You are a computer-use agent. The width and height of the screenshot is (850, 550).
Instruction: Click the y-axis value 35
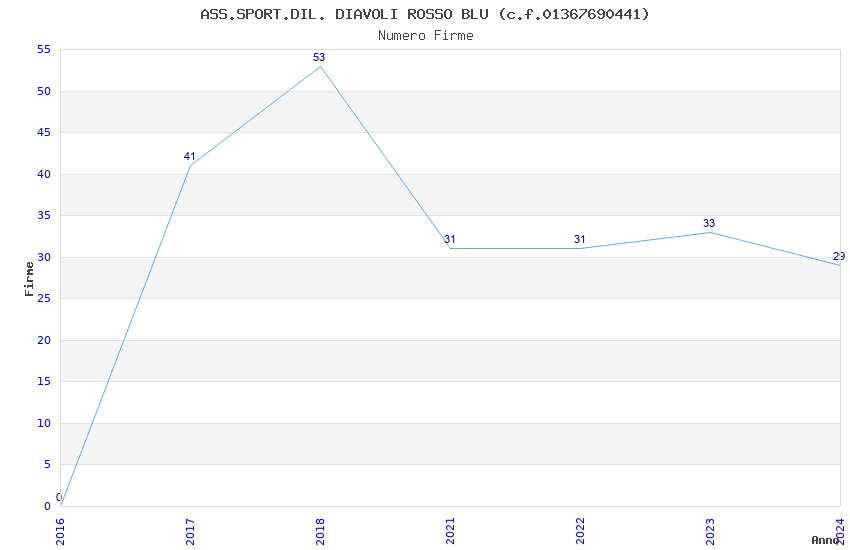(44, 215)
